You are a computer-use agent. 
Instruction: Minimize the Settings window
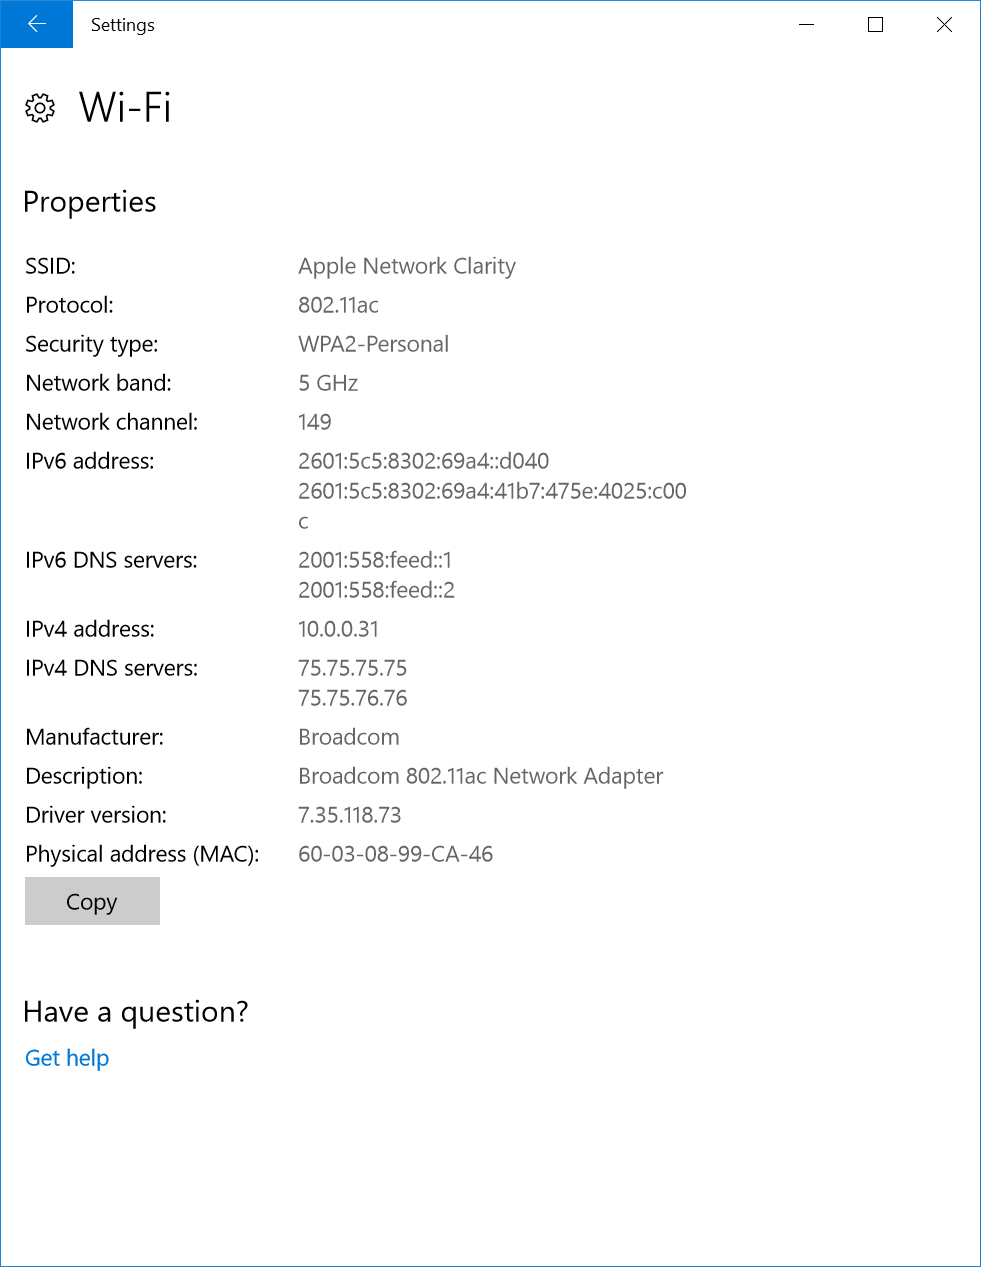807,24
